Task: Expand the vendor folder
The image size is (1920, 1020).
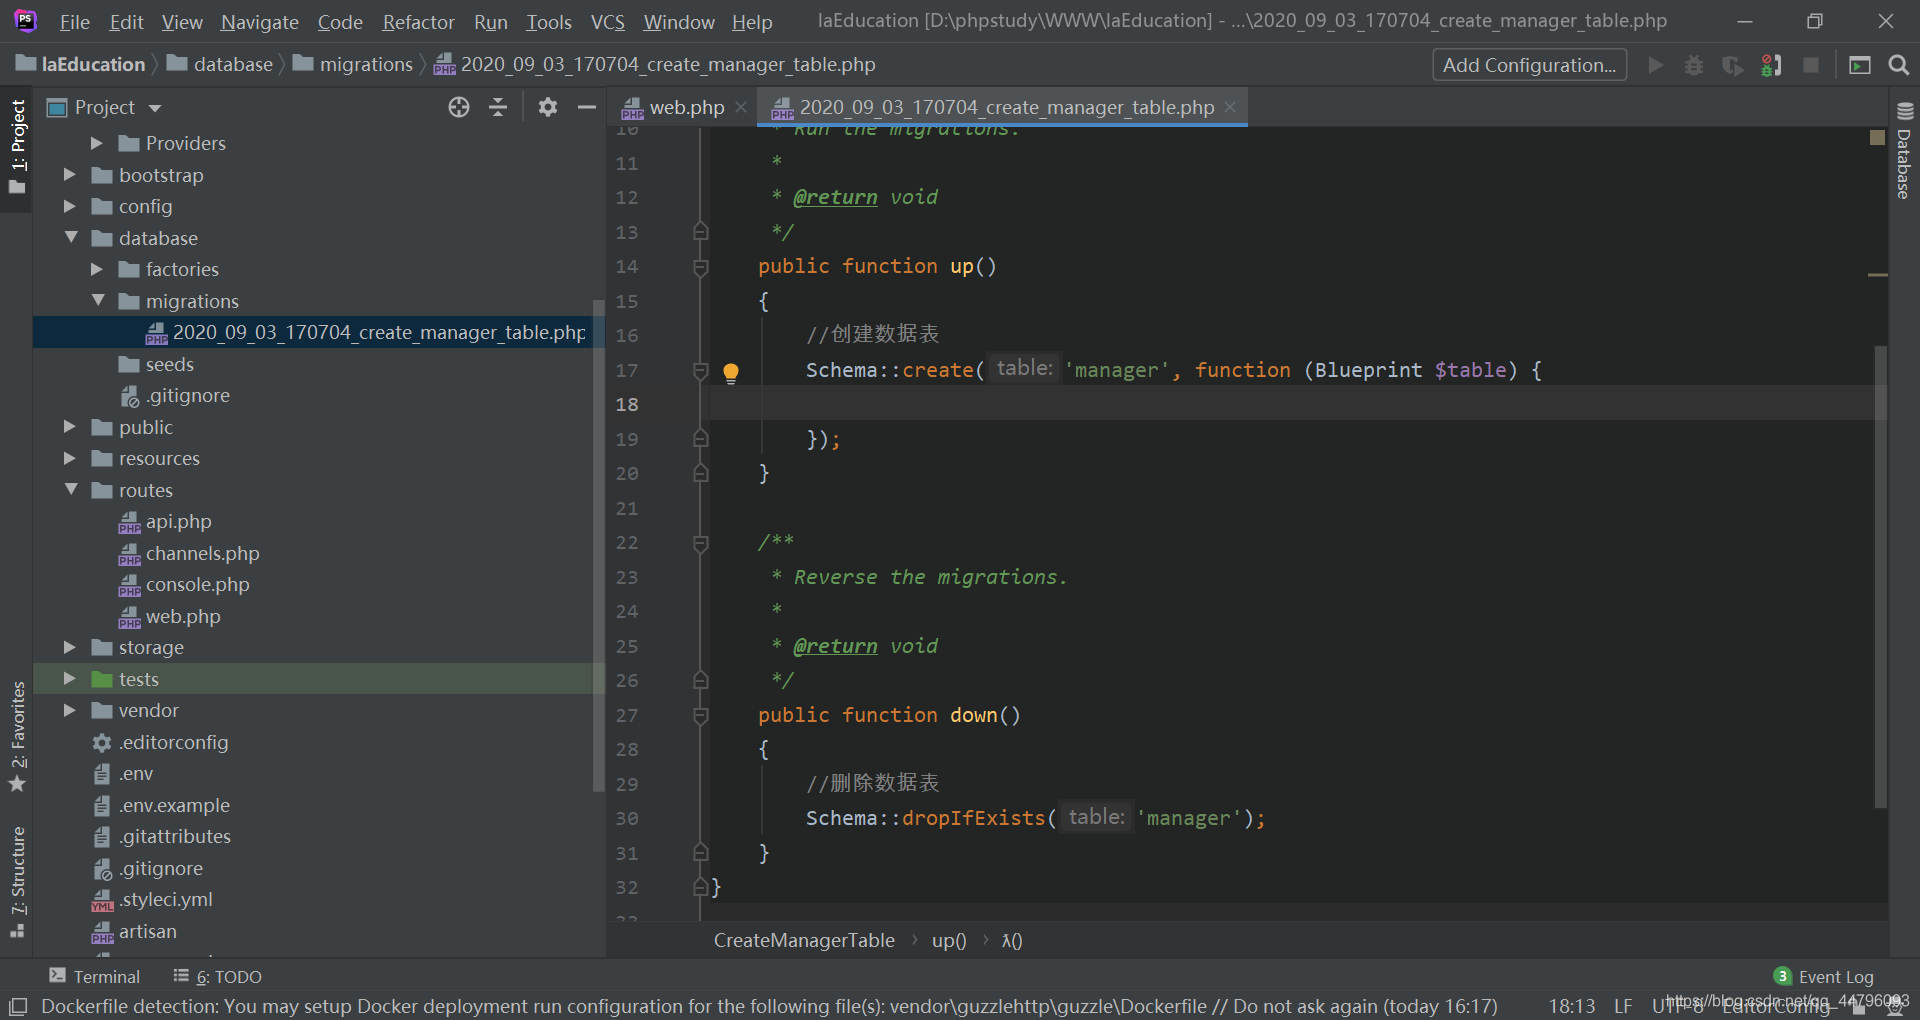Action: tap(70, 710)
